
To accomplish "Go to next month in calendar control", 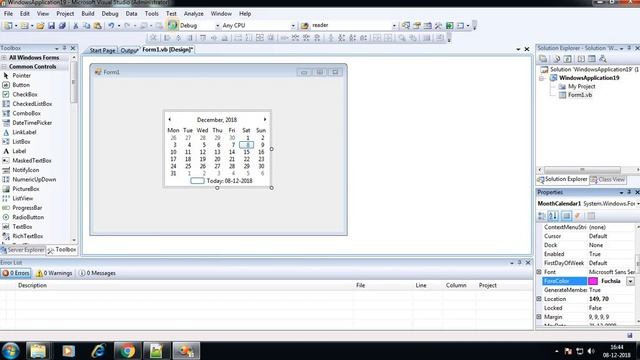I will tap(265, 120).
